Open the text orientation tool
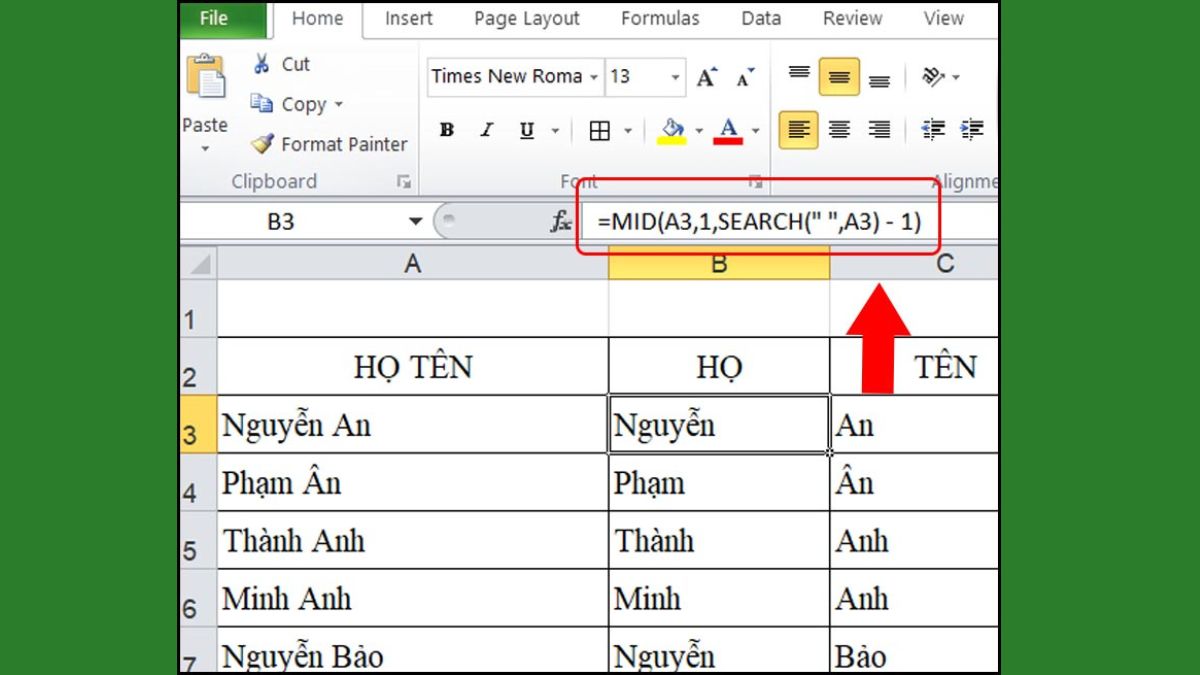Viewport: 1200px width, 675px height. click(933, 77)
